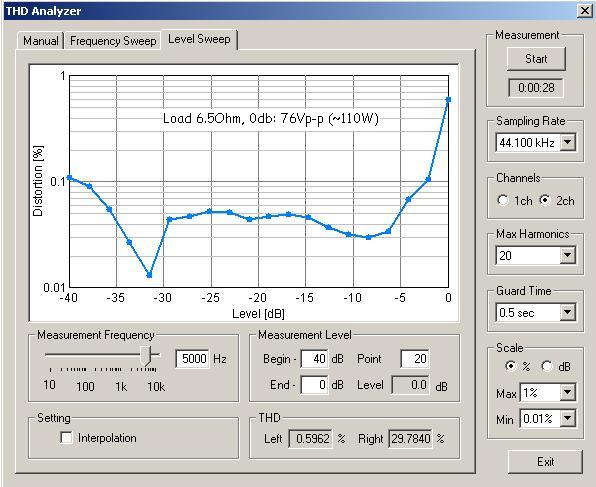Enable the Interpolation checkbox
This screenshot has width=596, height=487.
[x=67, y=438]
